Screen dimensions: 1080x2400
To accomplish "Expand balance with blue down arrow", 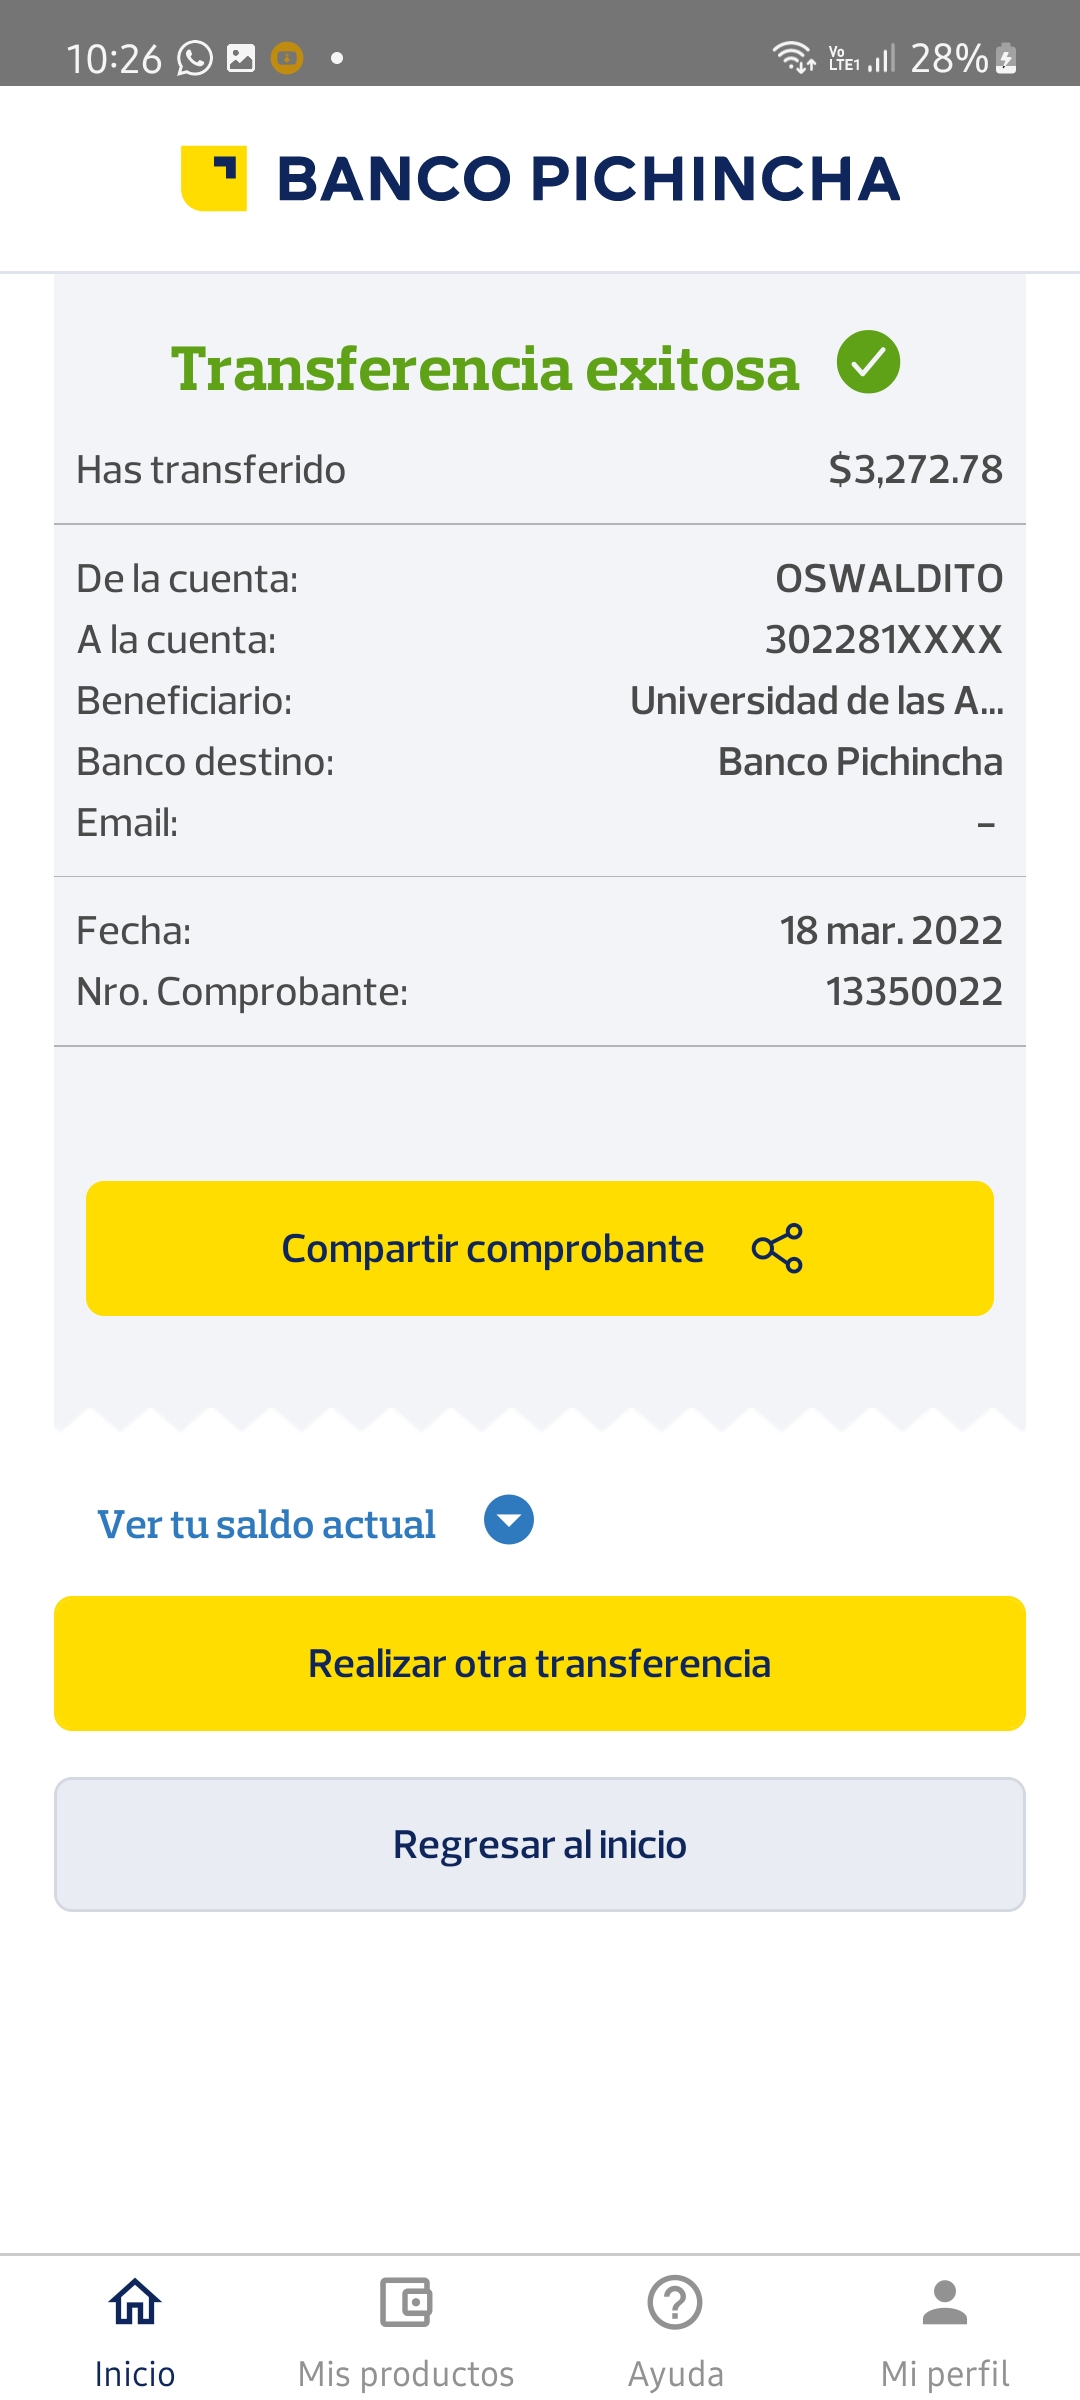I will click(x=509, y=1520).
